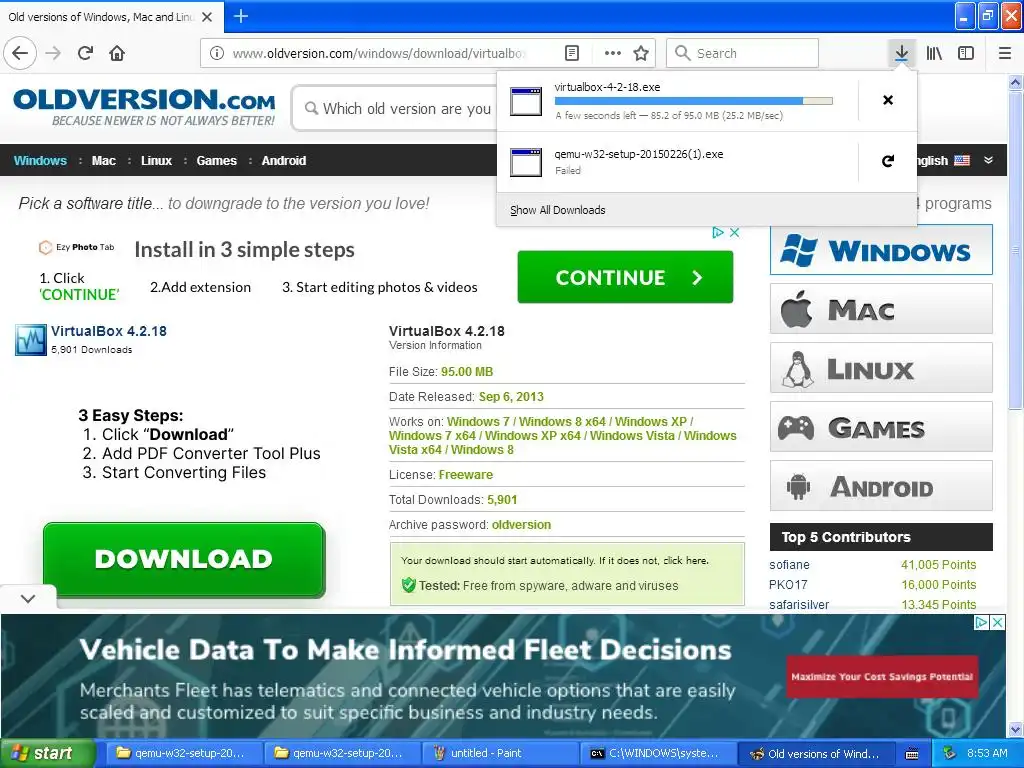
Task: Reload the page with the refresh icon
Action: [85, 53]
